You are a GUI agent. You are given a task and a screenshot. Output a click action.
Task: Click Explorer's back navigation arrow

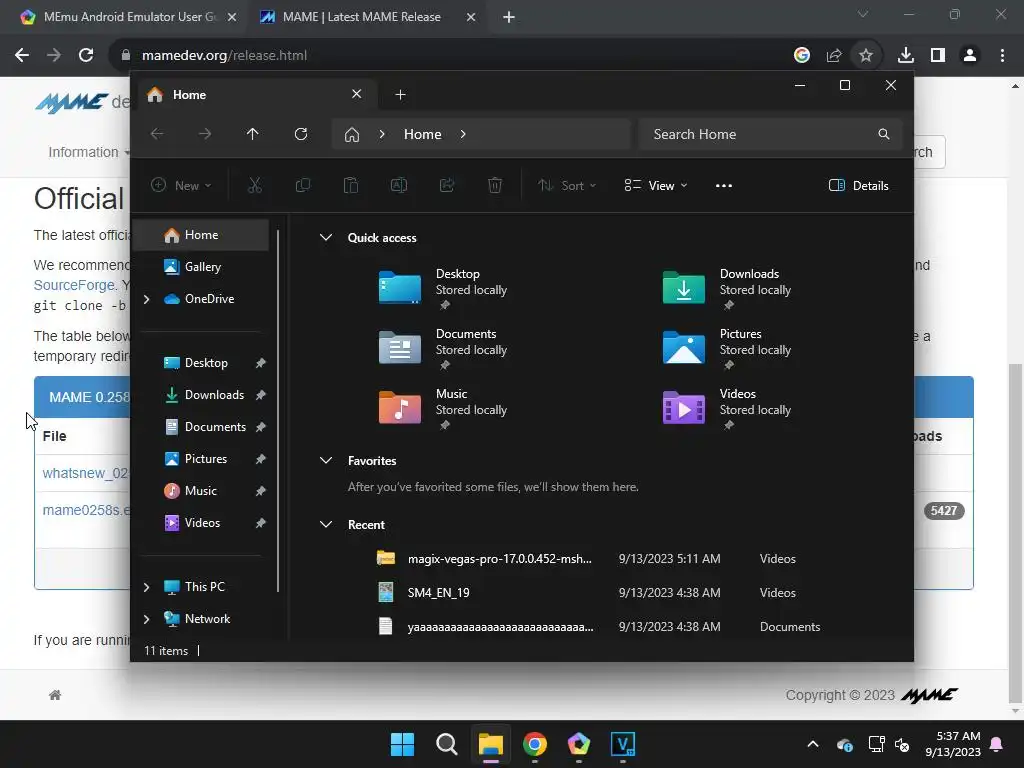pos(157,134)
